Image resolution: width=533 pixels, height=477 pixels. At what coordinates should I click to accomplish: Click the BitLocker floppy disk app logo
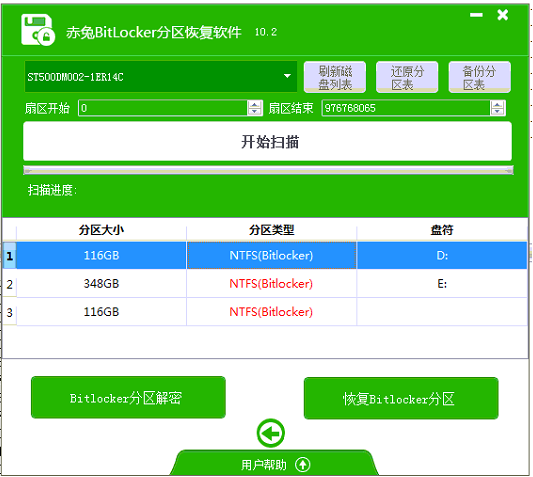[38, 30]
